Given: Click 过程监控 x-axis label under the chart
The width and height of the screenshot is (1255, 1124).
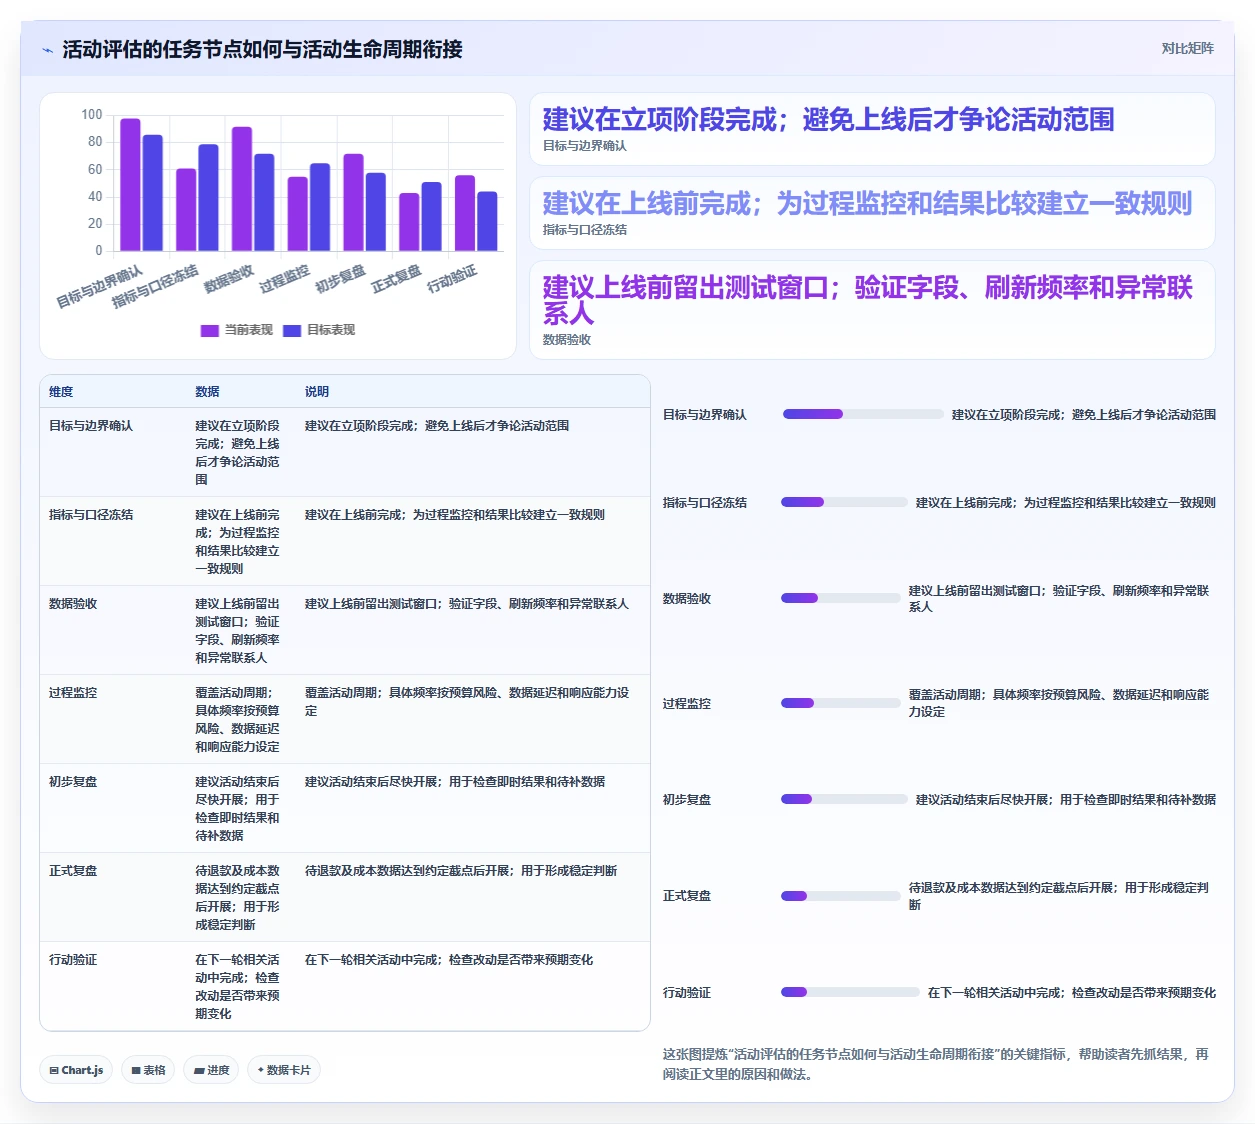Looking at the screenshot, I should tap(285, 279).
